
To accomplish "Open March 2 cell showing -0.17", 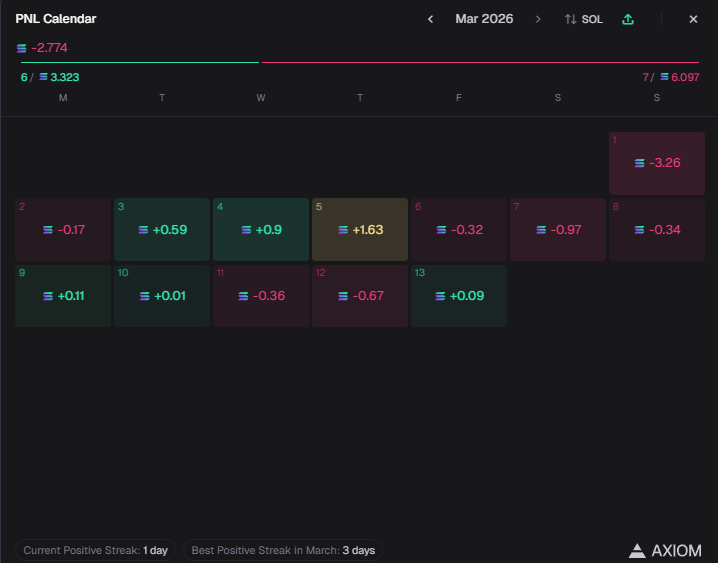I will 63,229.
